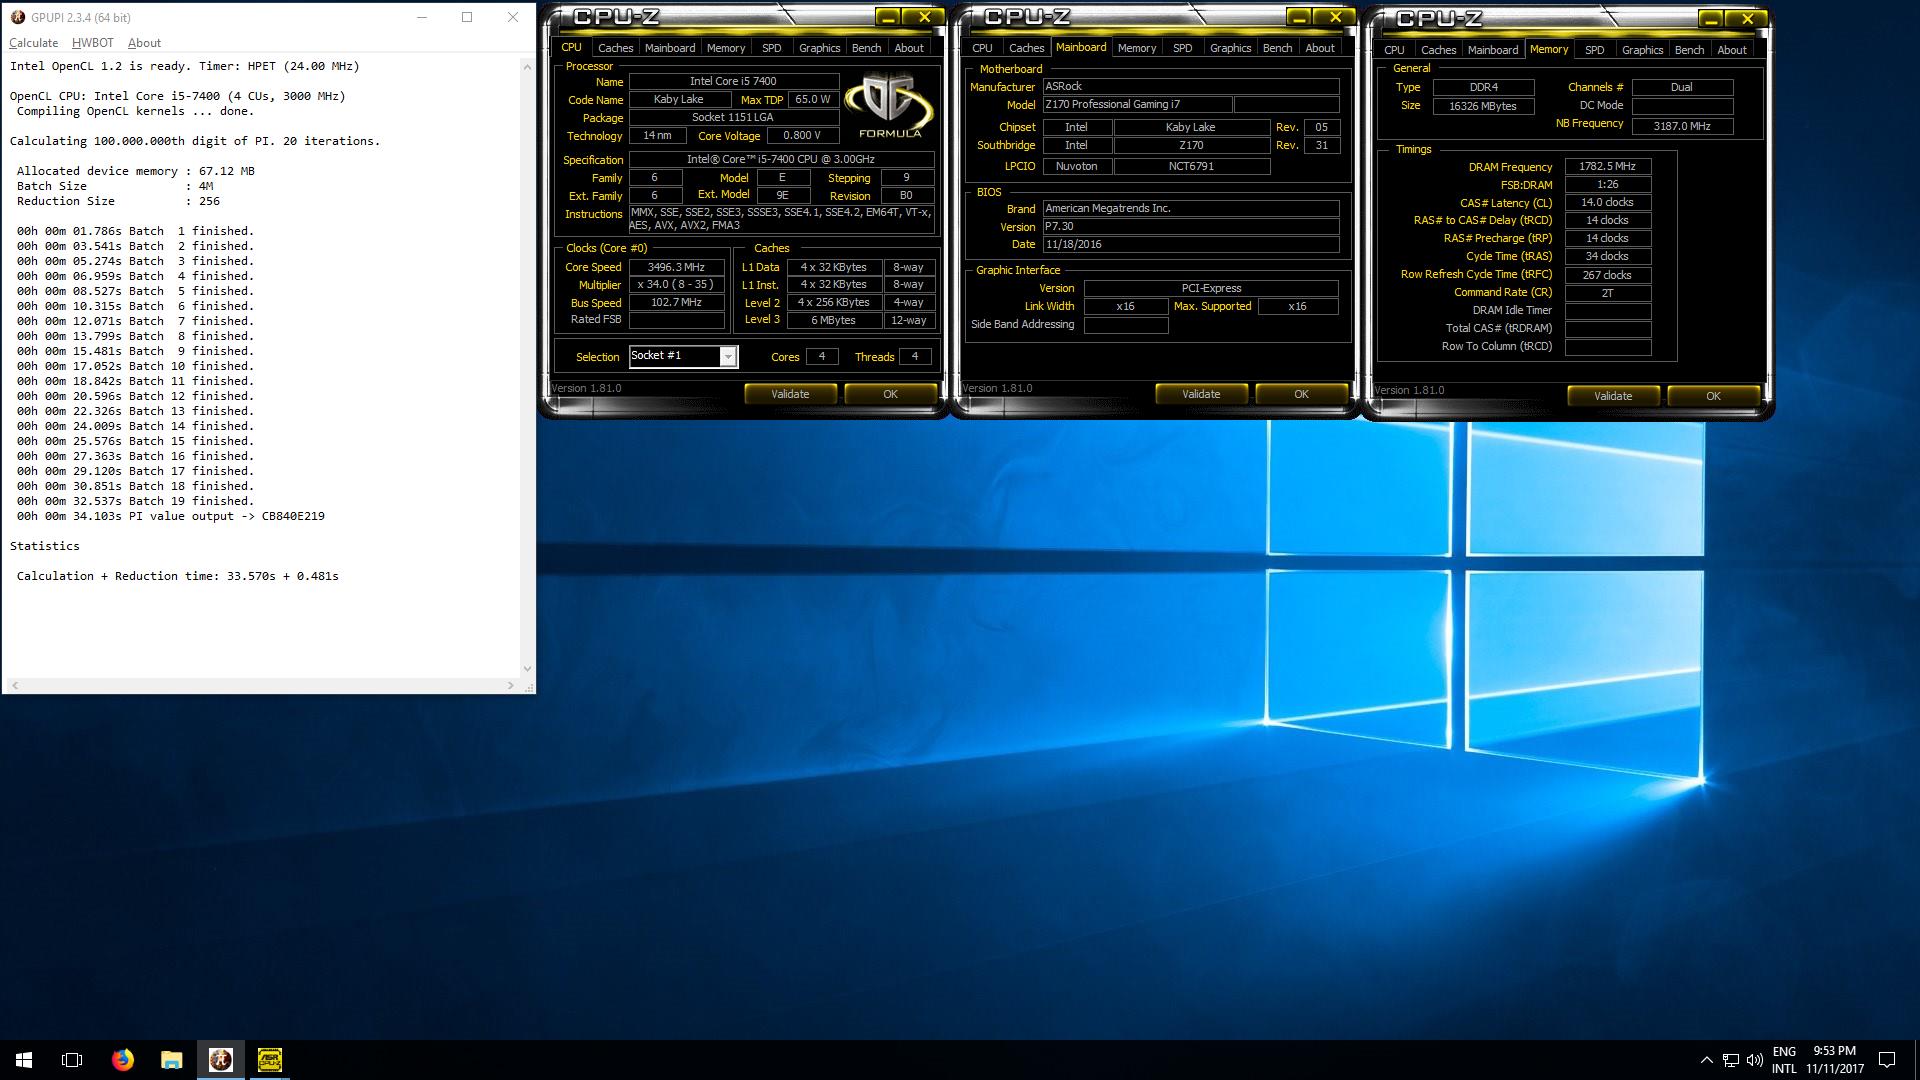This screenshot has height=1080, width=1920.
Task: Click Validate in the Mainboard window
Action: (1201, 394)
